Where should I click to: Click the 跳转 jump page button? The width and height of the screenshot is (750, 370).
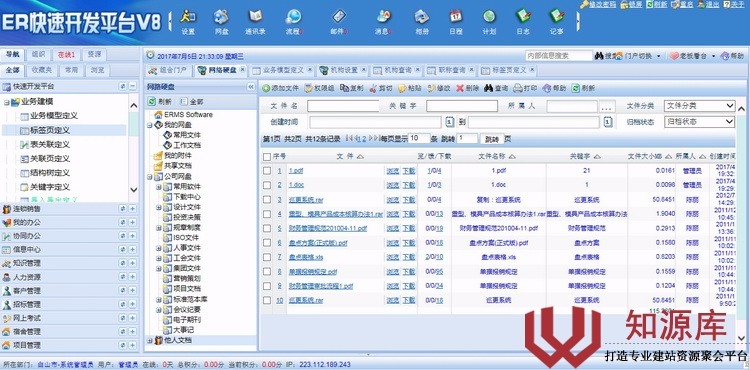tap(491, 139)
